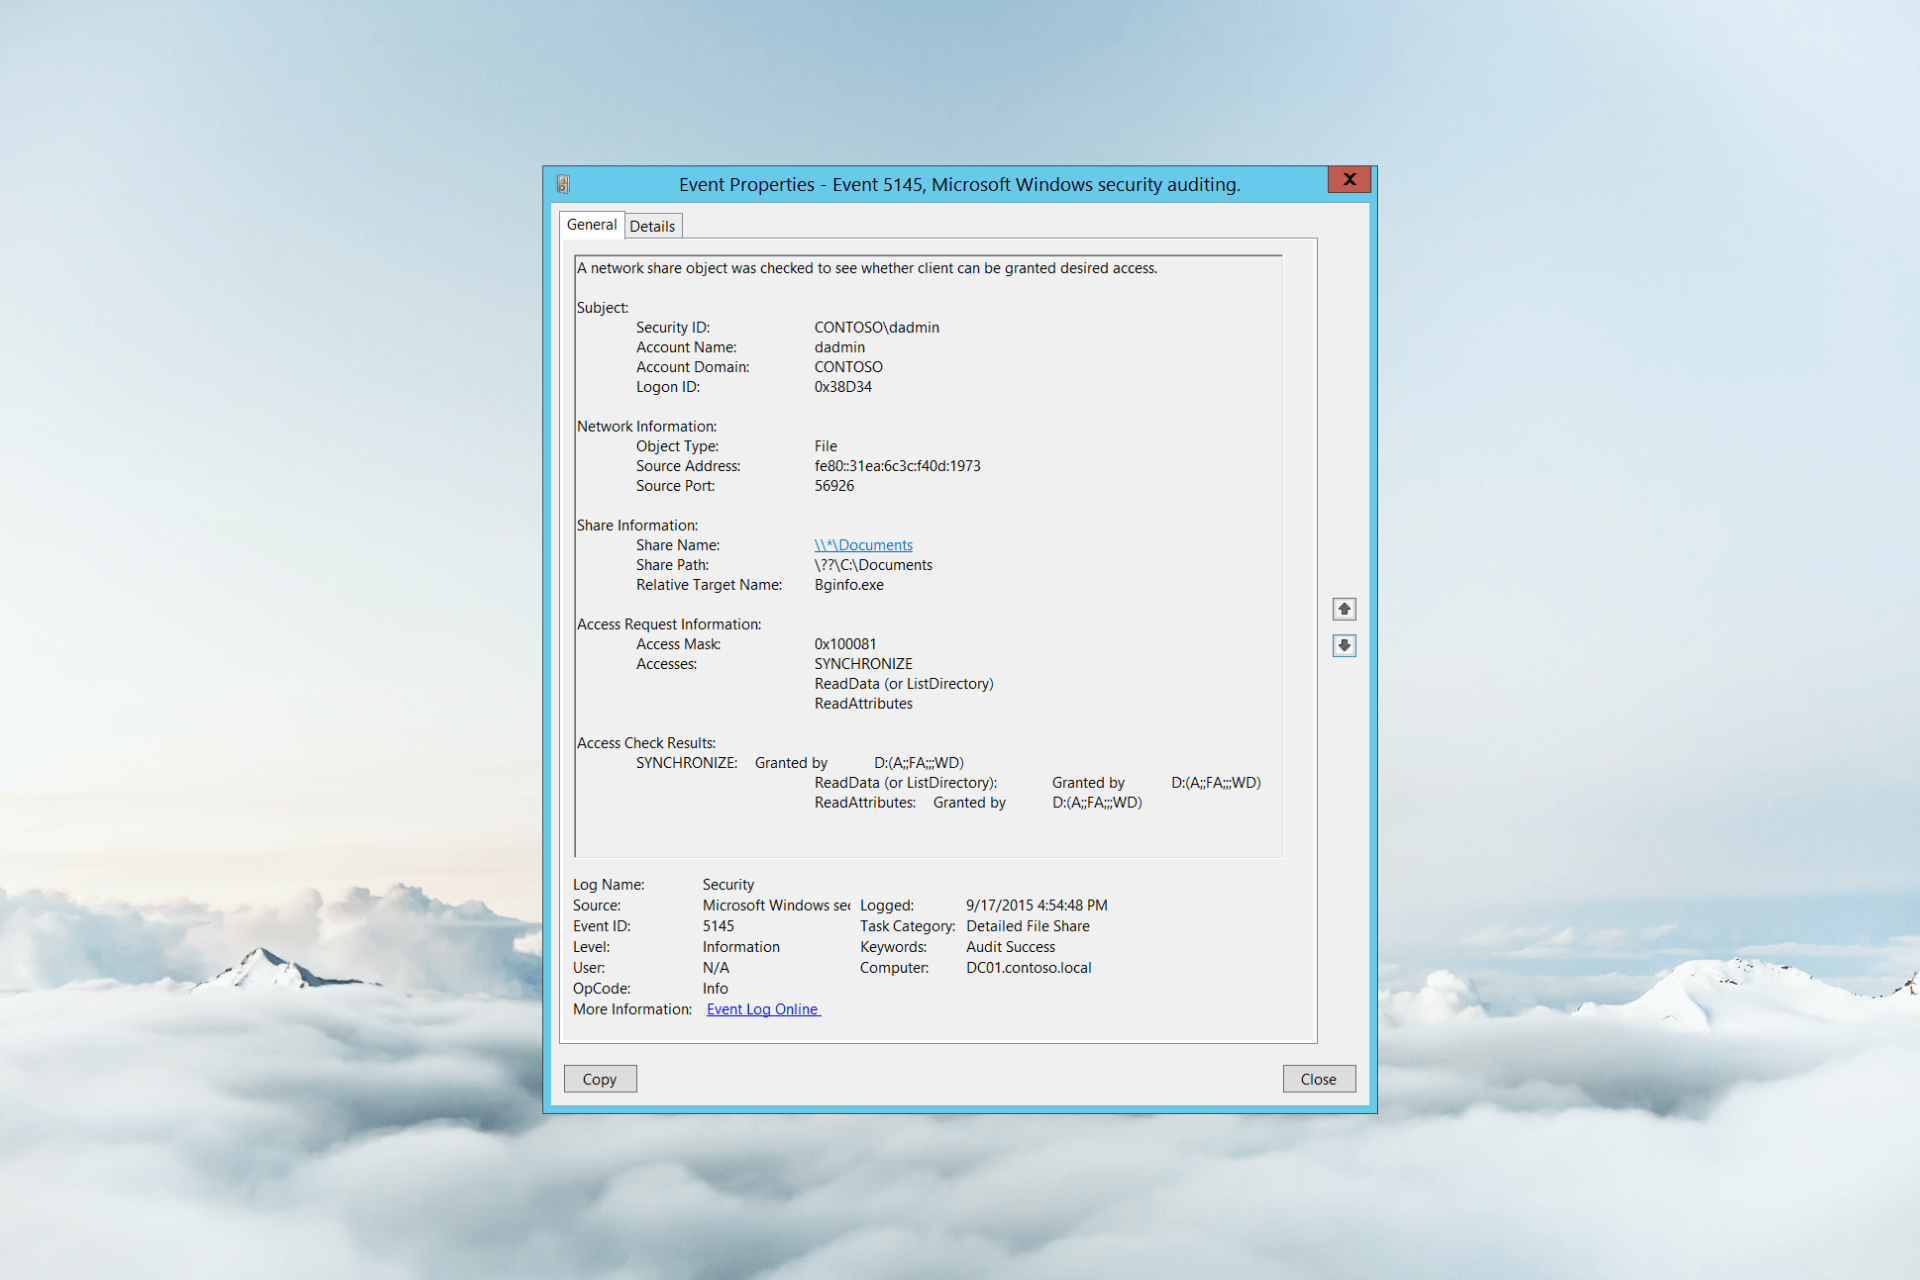Select the Task Category Detailed File Share
This screenshot has height=1280, width=1920.
pos(1027,926)
